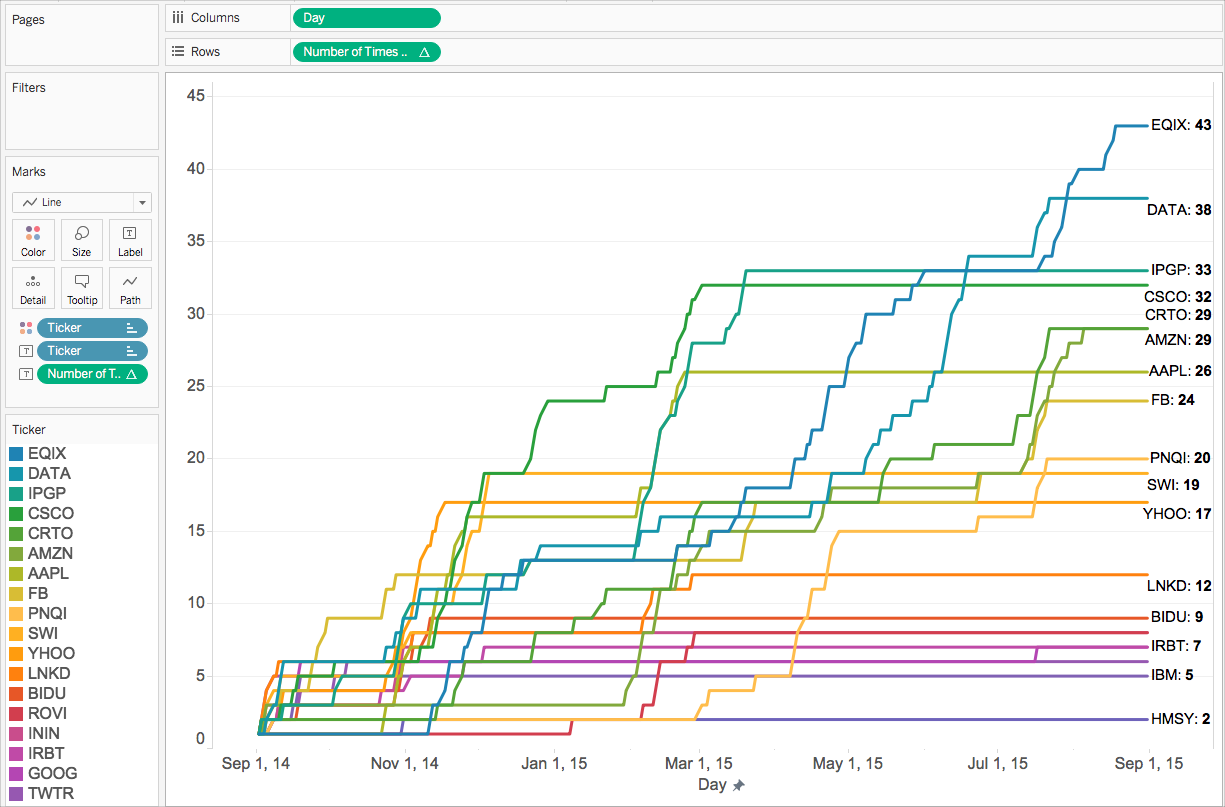
Task: Open the Detail marks card button
Action: coord(33,288)
